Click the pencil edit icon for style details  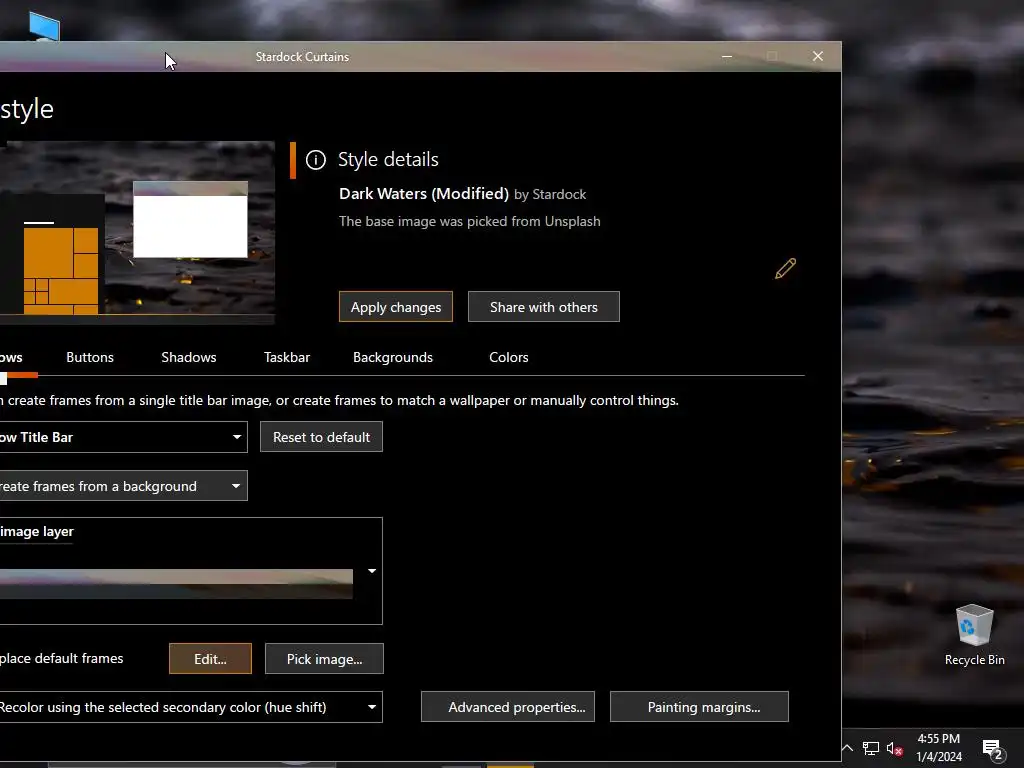(785, 268)
